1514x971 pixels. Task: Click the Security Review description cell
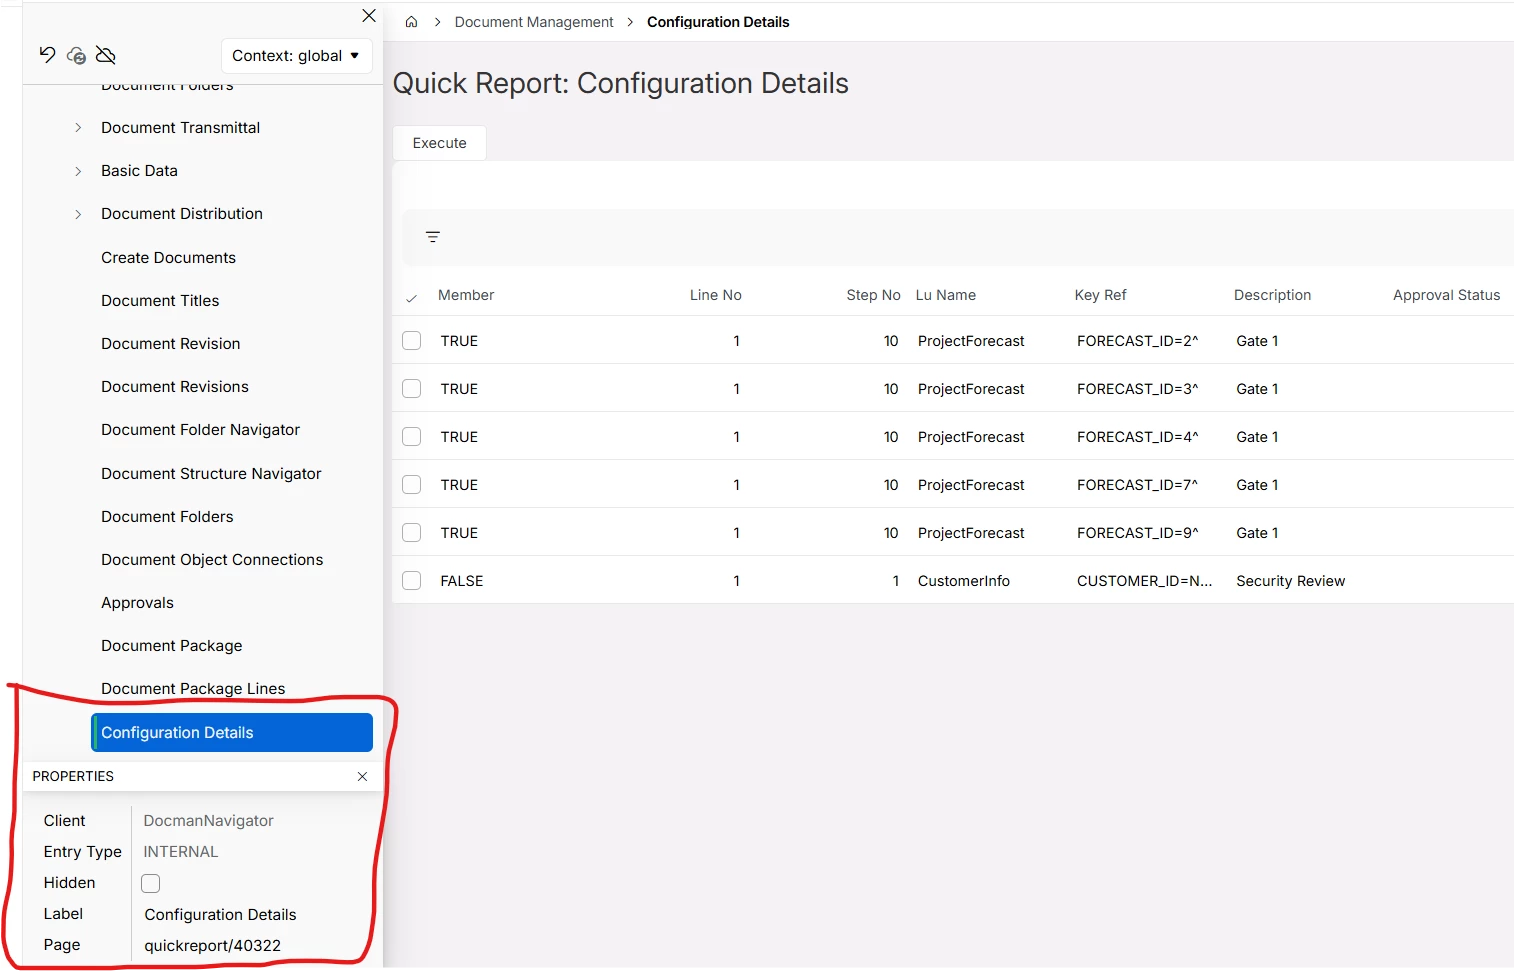tap(1290, 581)
